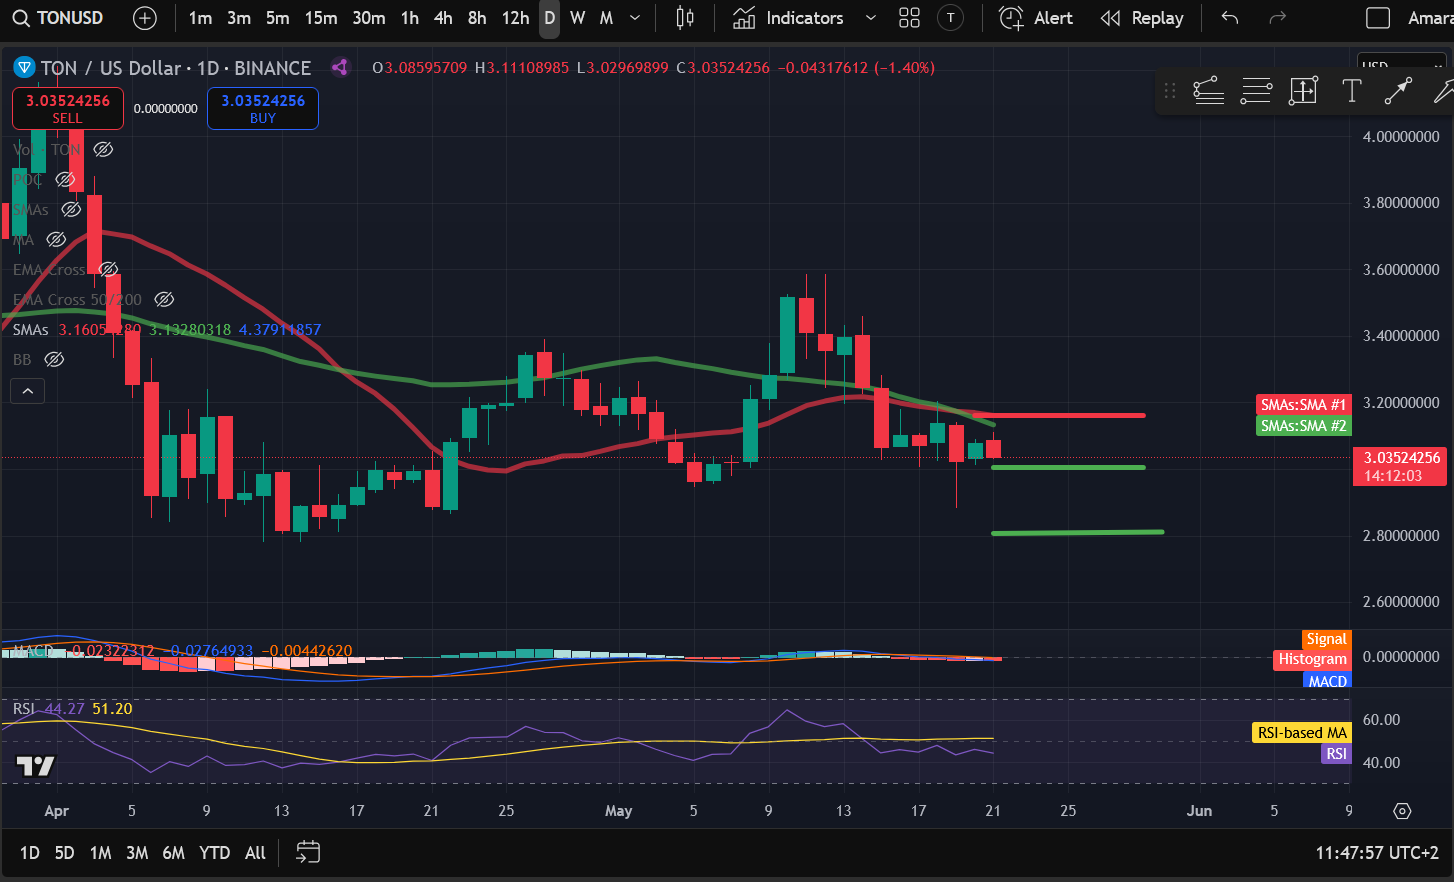The image size is (1454, 882).
Task: Click the circled T indicator templates icon
Action: pyautogui.click(x=951, y=18)
